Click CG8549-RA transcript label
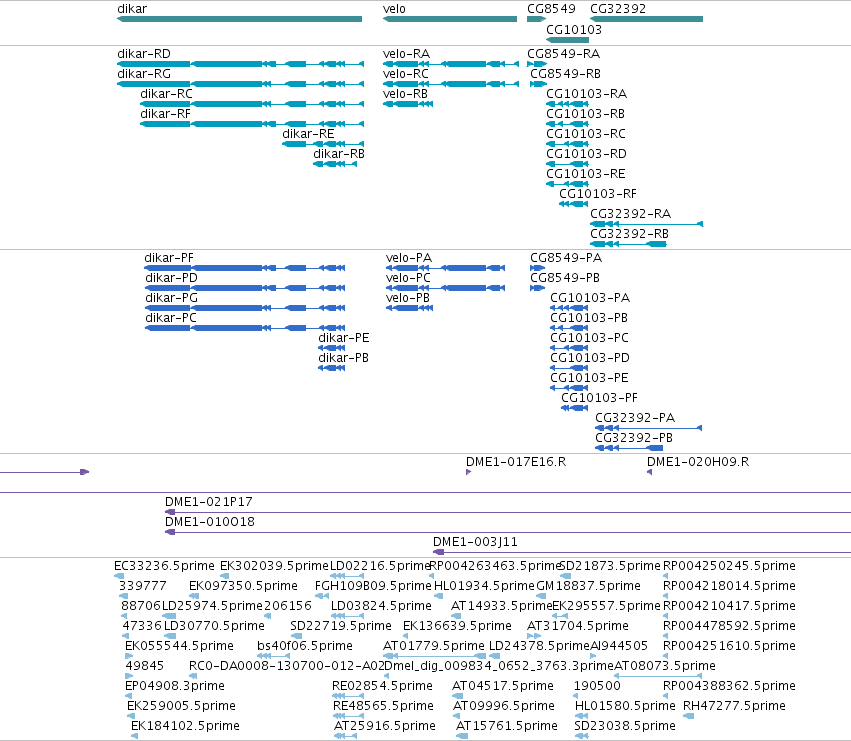 (563, 54)
